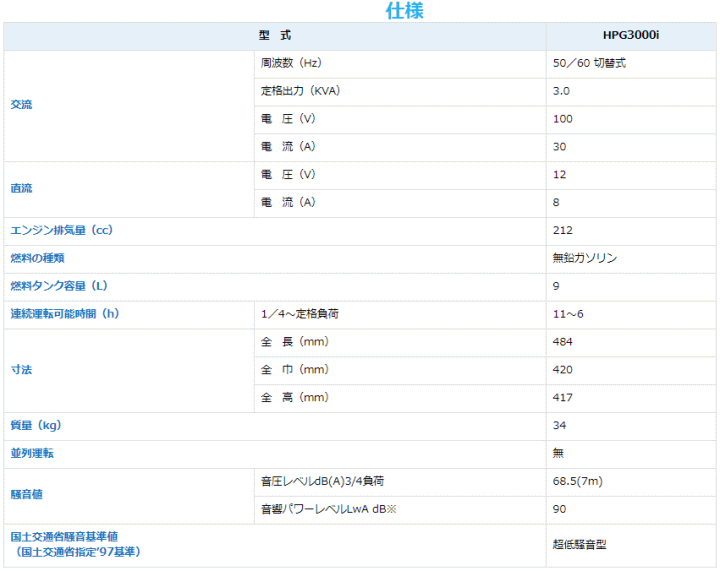Click the 1/4~定格負荷 cell
Viewport: 720px width, 571px height.
(x=300, y=314)
